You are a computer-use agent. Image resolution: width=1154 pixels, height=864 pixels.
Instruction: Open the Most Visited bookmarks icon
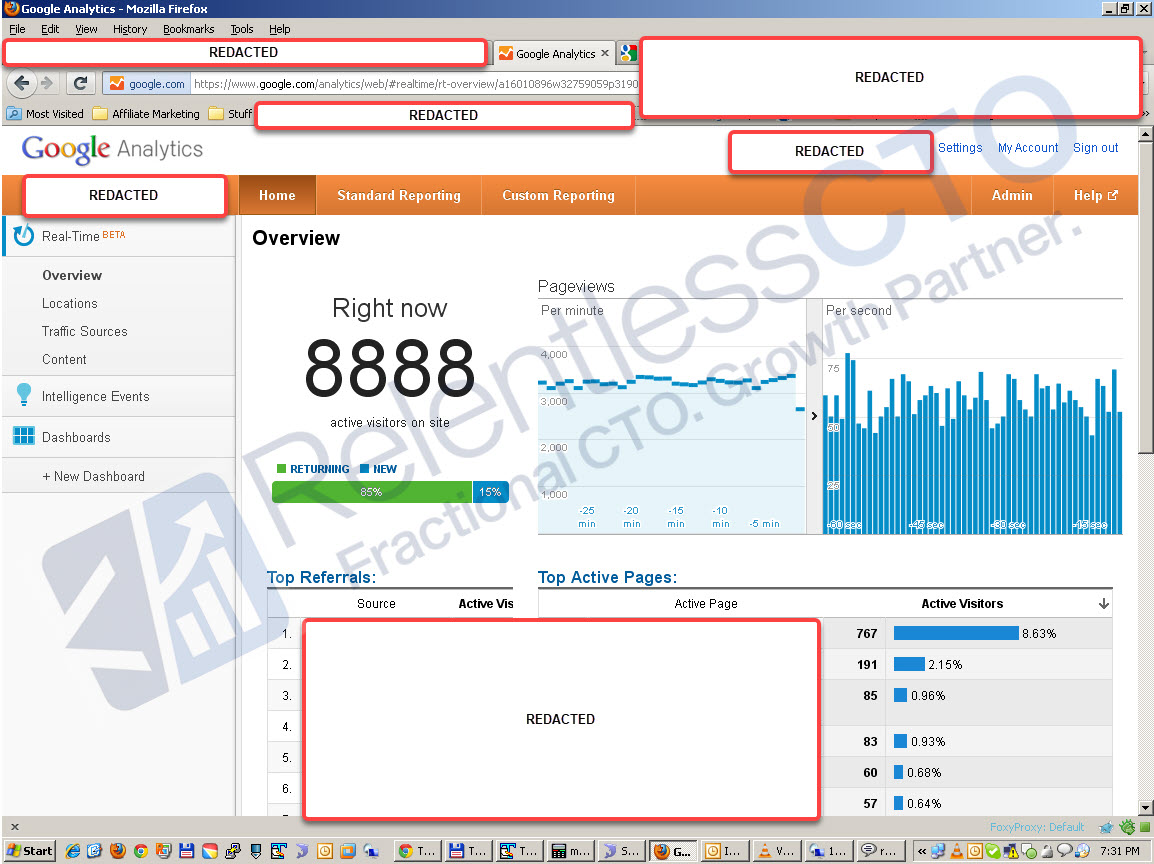point(13,114)
